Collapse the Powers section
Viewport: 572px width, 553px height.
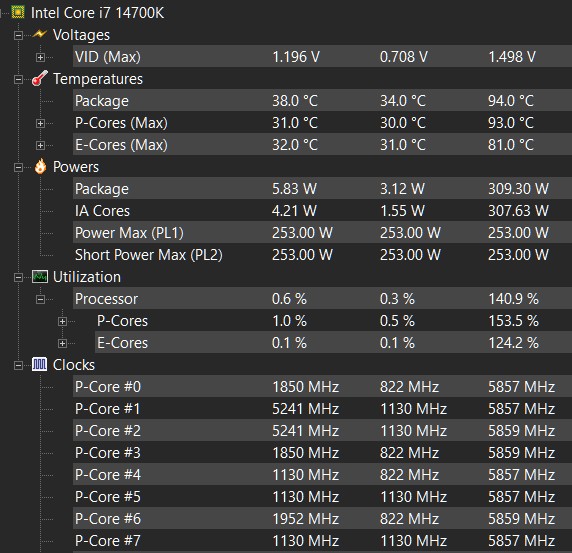[x=18, y=167]
